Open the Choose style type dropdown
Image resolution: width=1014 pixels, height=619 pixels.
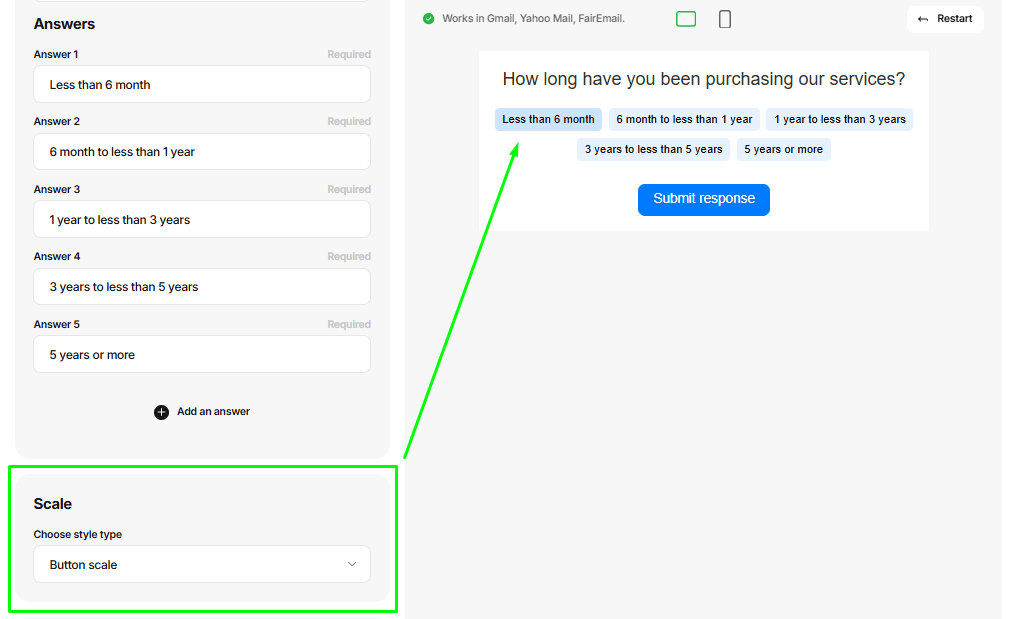(201, 564)
